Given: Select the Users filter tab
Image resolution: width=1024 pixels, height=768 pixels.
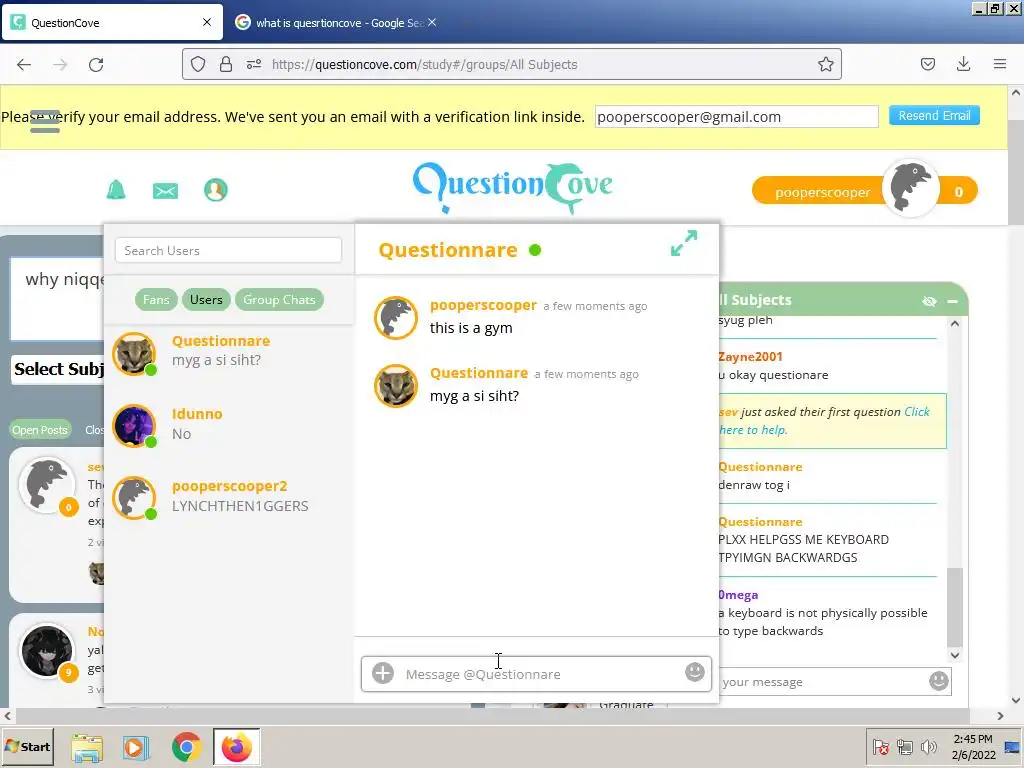Looking at the screenshot, I should pyautogui.click(x=206, y=300).
